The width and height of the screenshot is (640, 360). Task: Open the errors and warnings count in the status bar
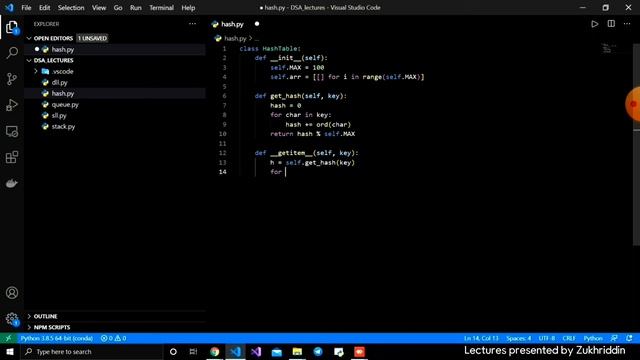pyautogui.click(x=113, y=338)
